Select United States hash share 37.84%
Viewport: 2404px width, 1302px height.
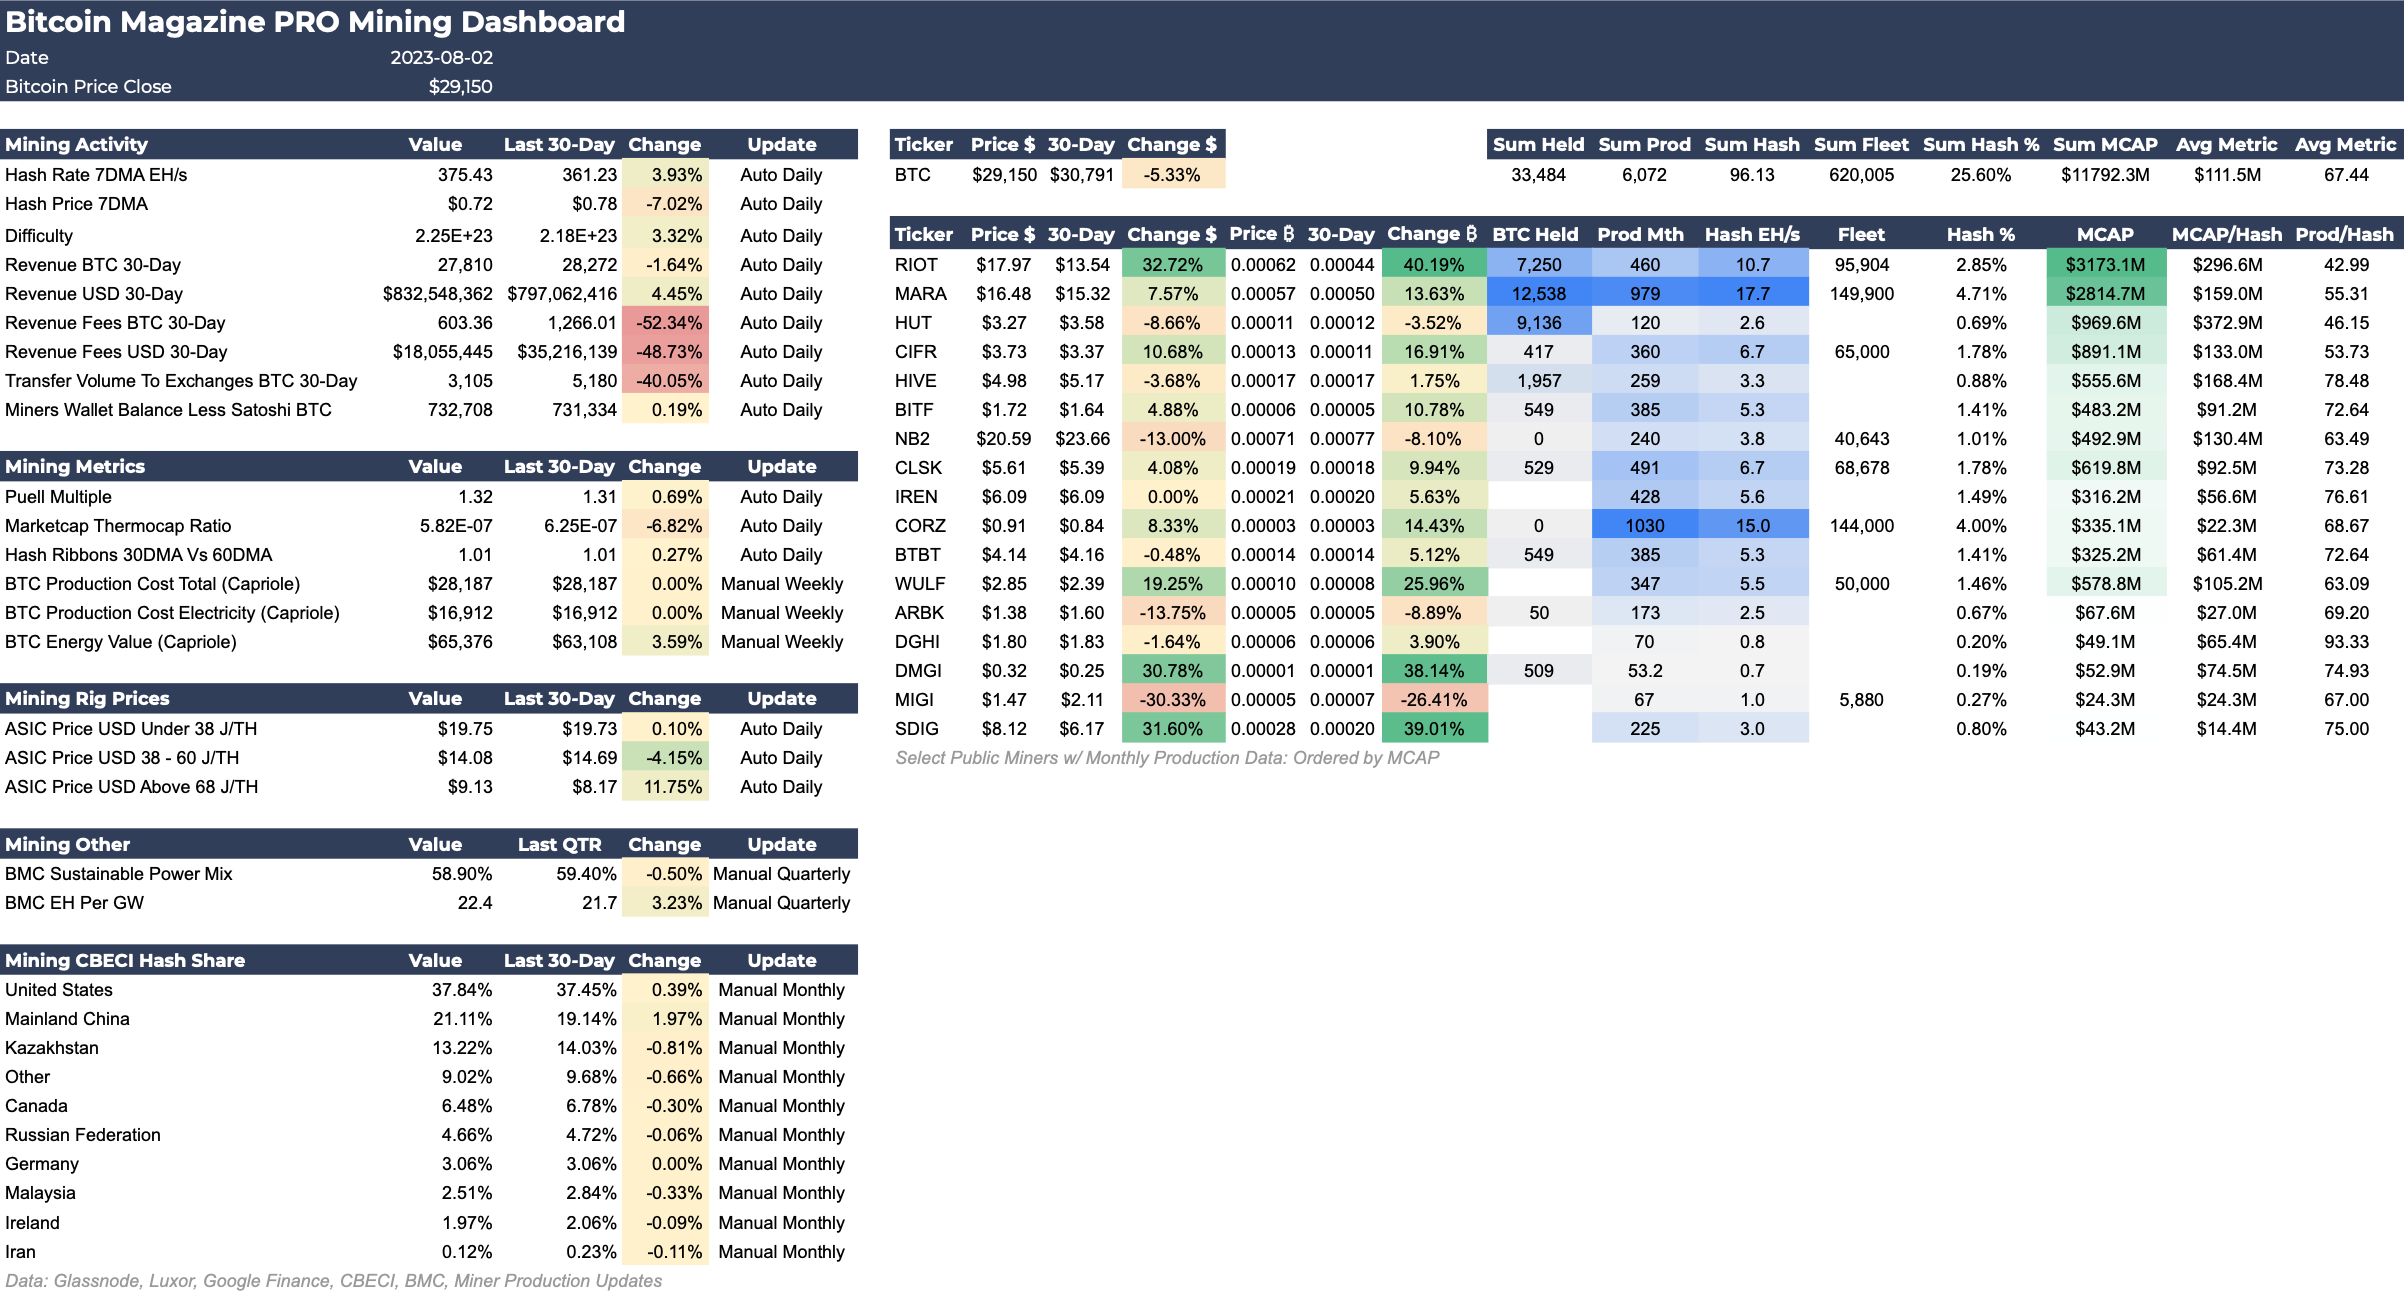462,990
